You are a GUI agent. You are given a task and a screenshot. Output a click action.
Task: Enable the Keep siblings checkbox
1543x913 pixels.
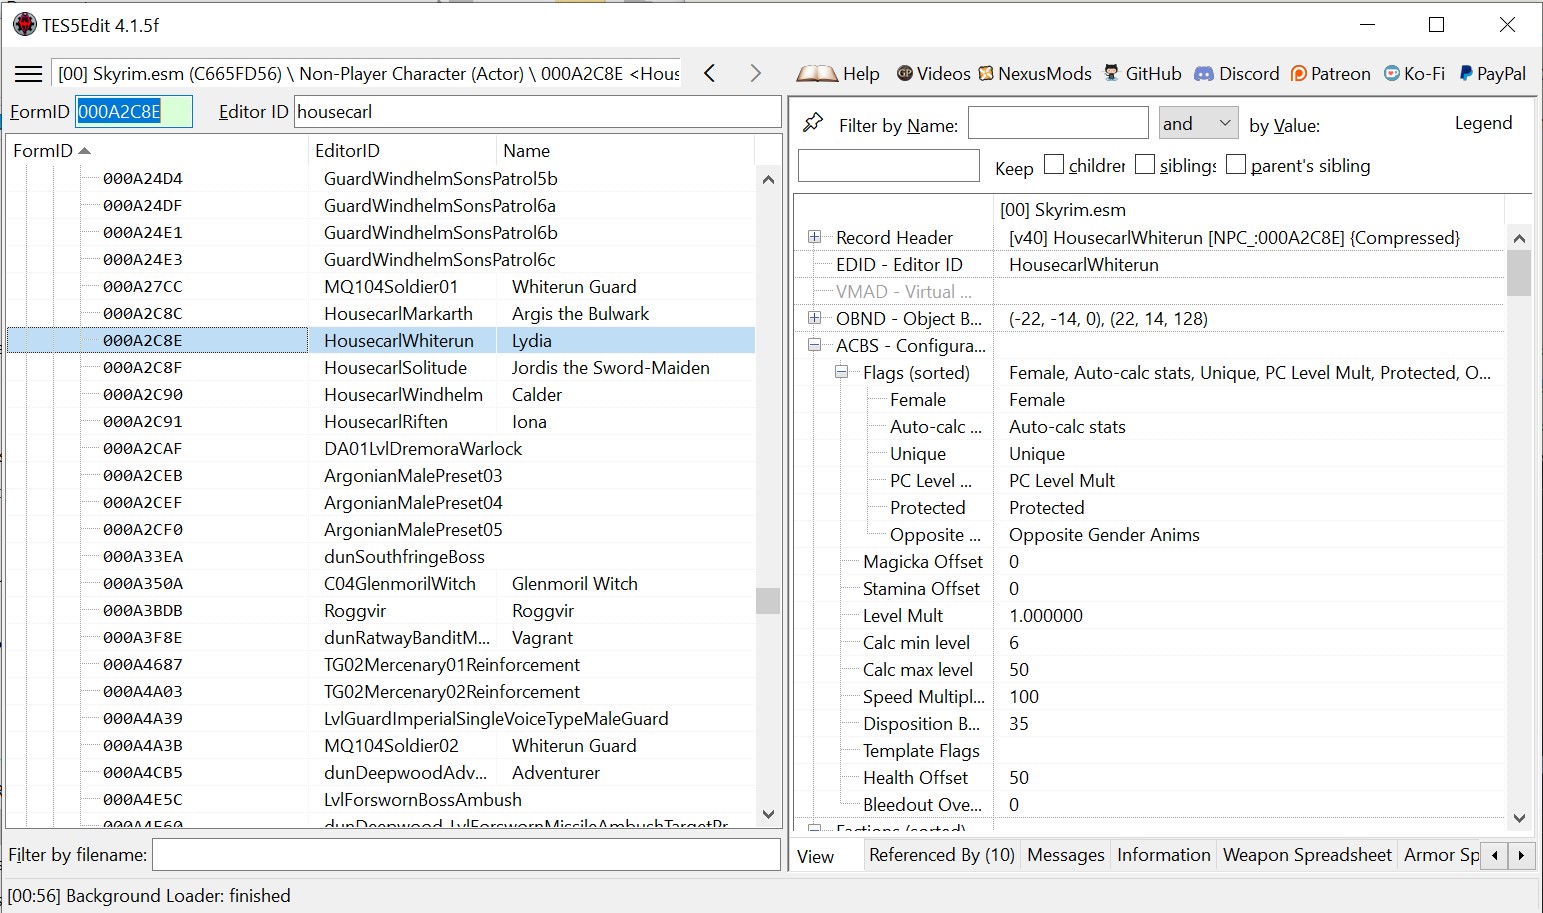[1145, 164]
